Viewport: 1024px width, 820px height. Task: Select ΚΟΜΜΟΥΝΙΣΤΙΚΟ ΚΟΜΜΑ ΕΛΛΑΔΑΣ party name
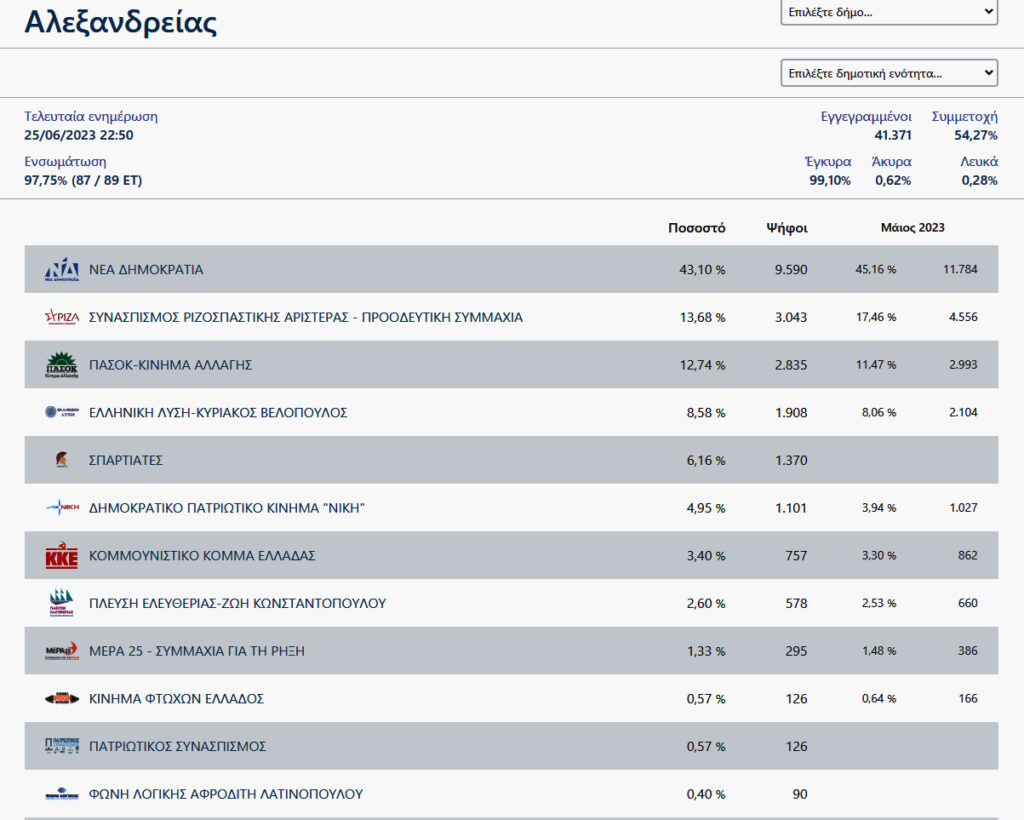pyautogui.click(x=202, y=556)
